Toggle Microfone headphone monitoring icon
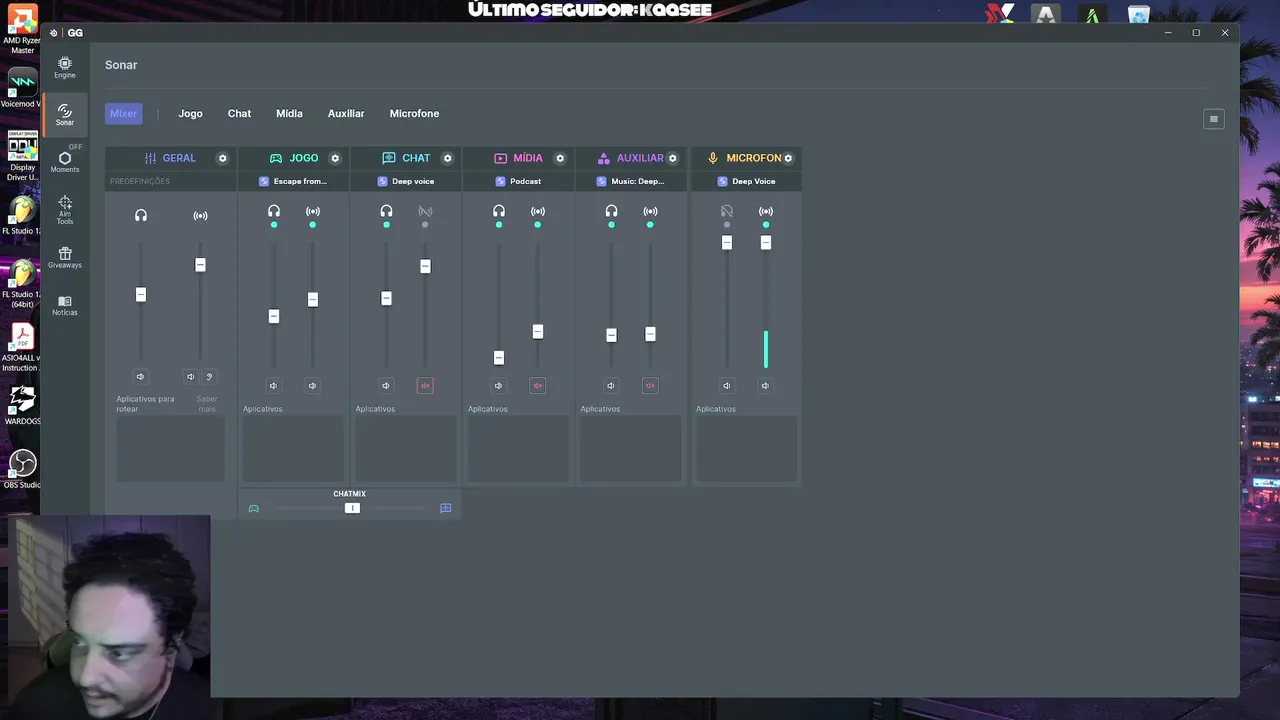Viewport: 1280px width, 720px height. tap(727, 211)
